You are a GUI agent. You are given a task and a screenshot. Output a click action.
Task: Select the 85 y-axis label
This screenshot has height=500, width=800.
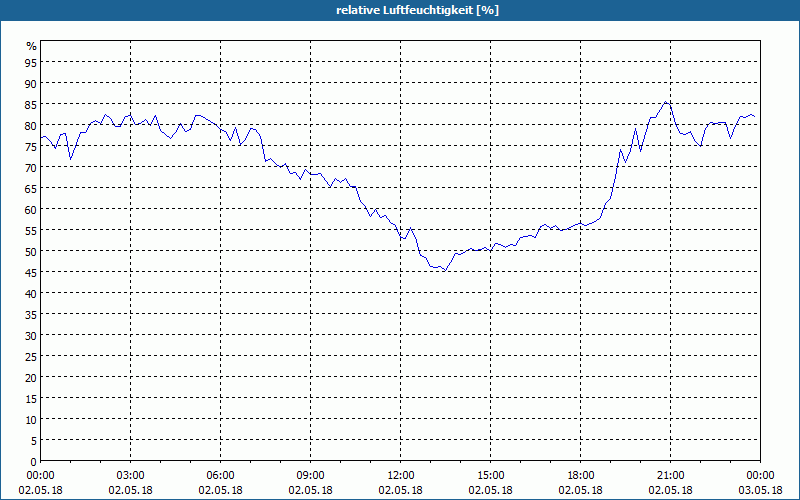click(31, 104)
